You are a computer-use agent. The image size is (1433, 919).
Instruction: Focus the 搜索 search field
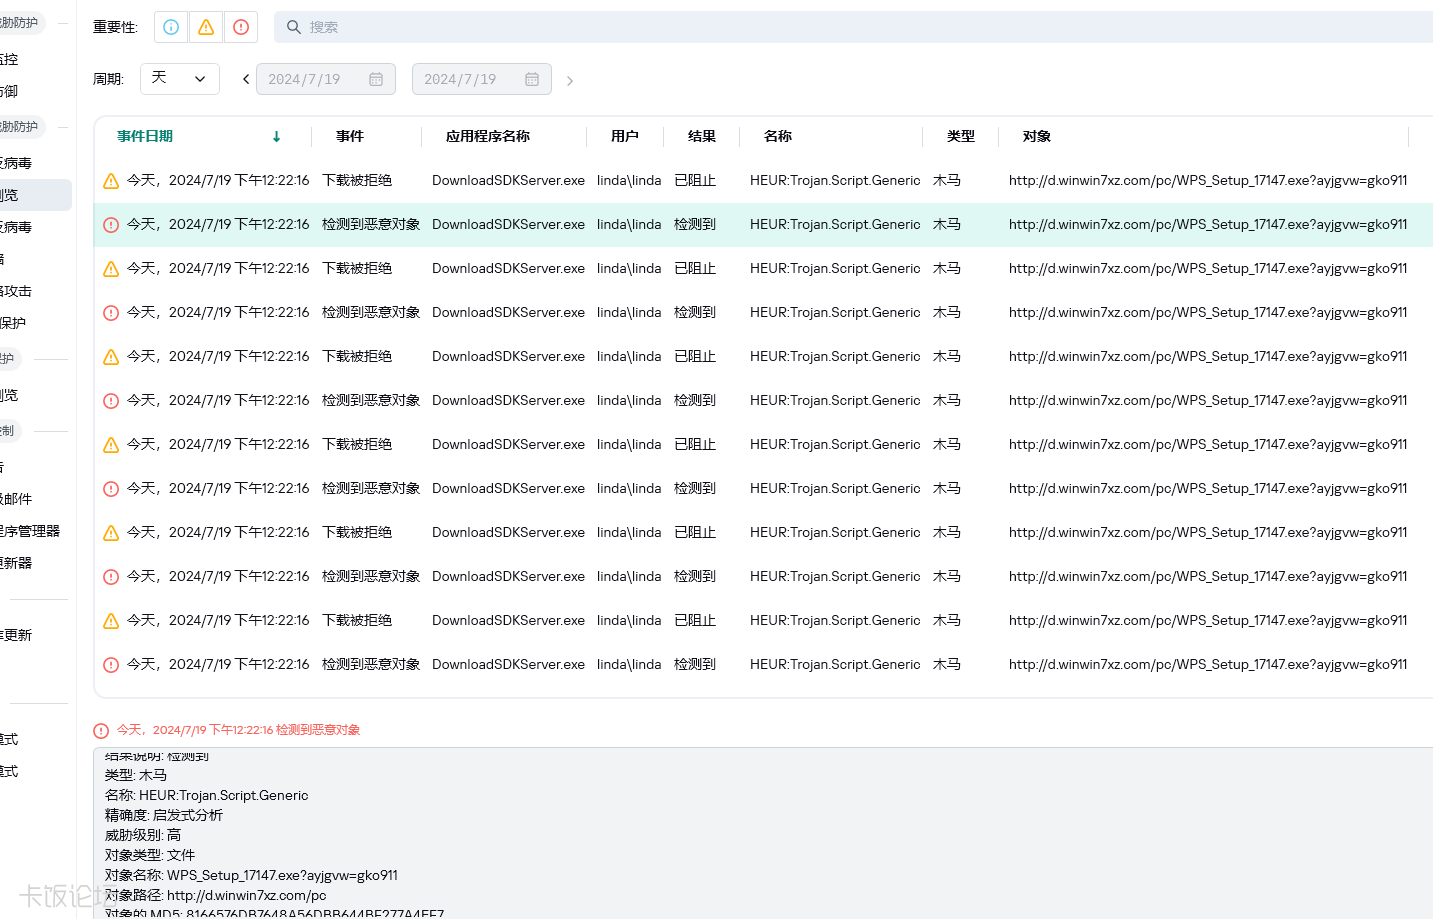tap(853, 27)
